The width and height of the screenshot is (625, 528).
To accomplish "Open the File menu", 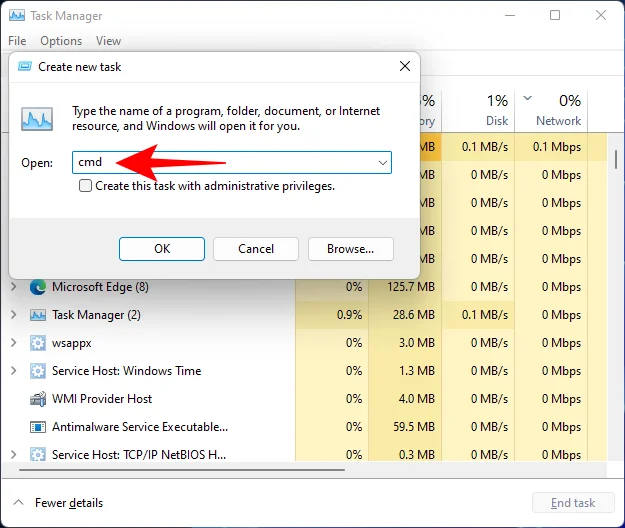I will point(17,41).
